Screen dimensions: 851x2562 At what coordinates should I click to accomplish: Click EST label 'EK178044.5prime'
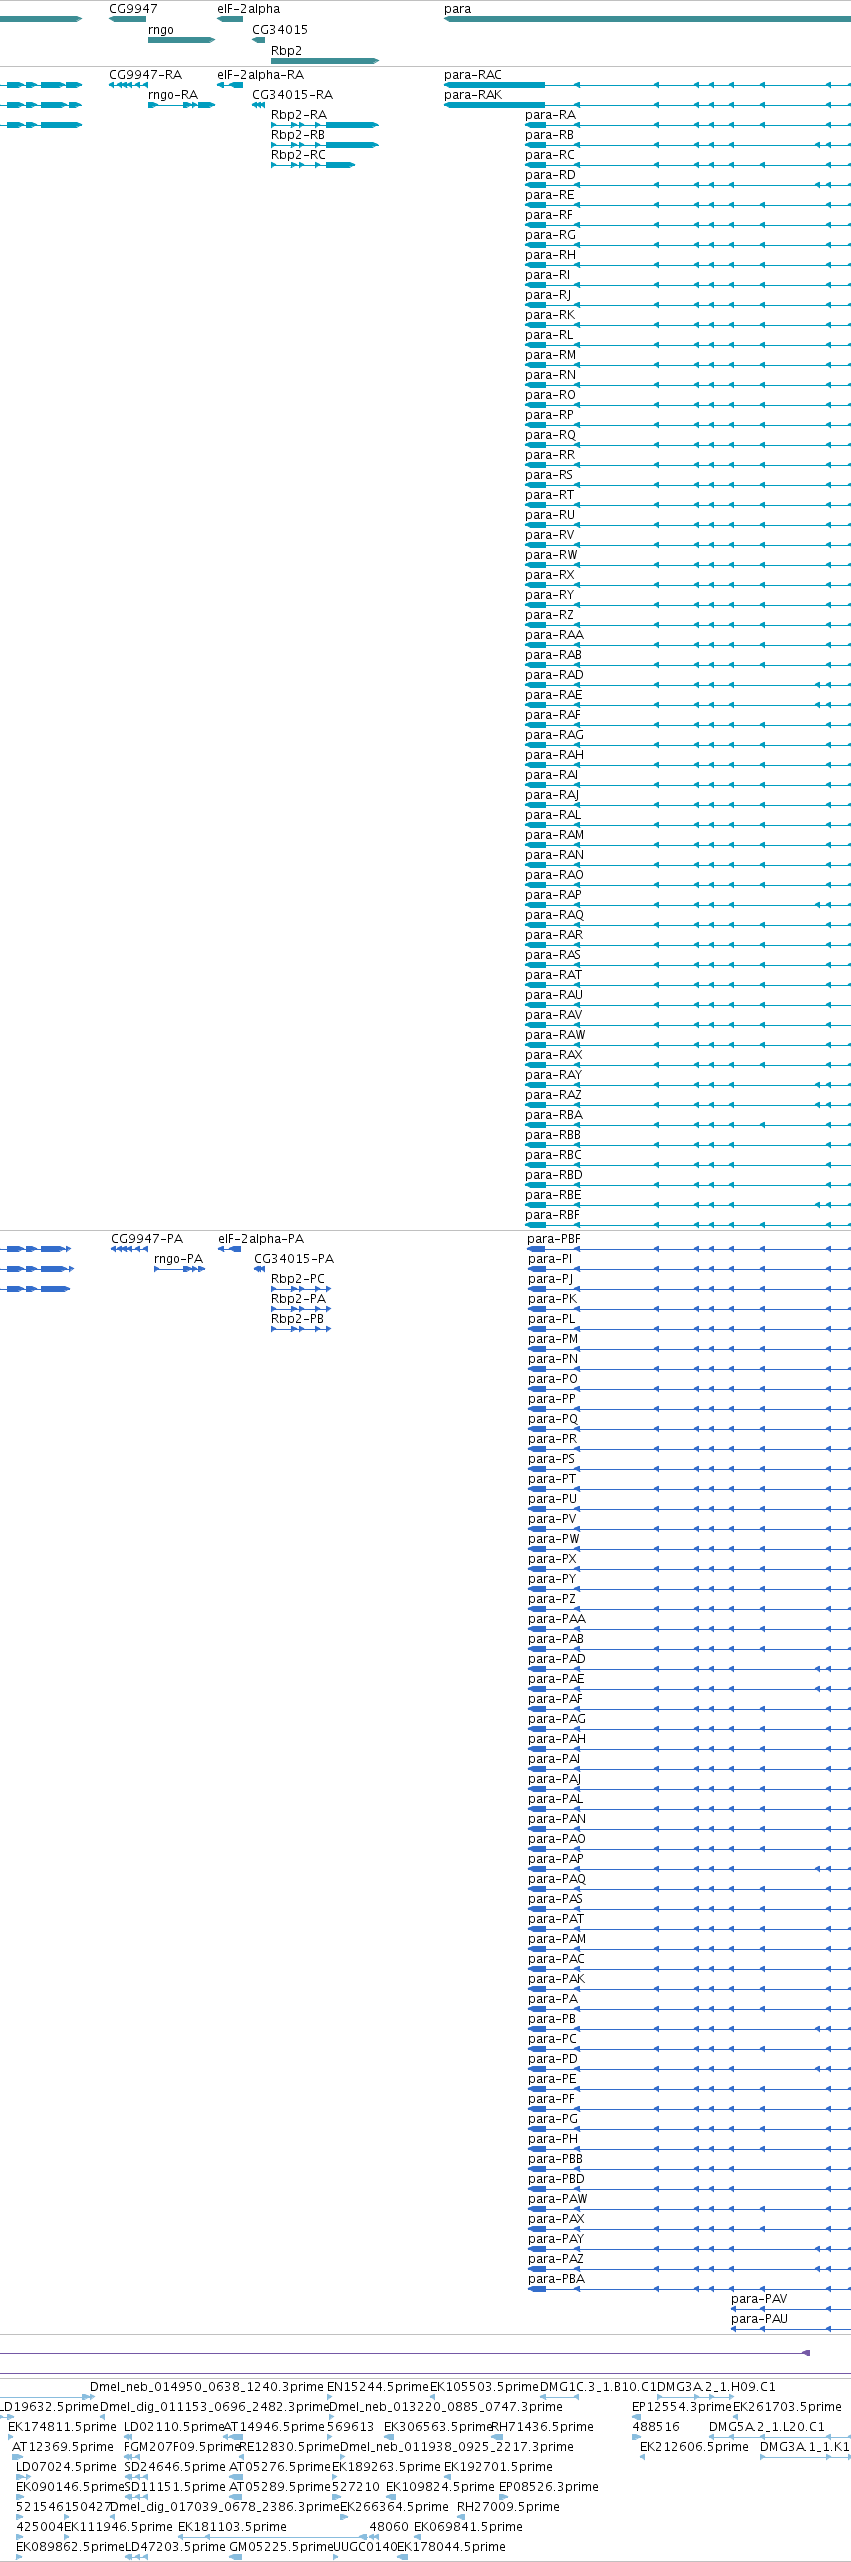click(451, 2547)
